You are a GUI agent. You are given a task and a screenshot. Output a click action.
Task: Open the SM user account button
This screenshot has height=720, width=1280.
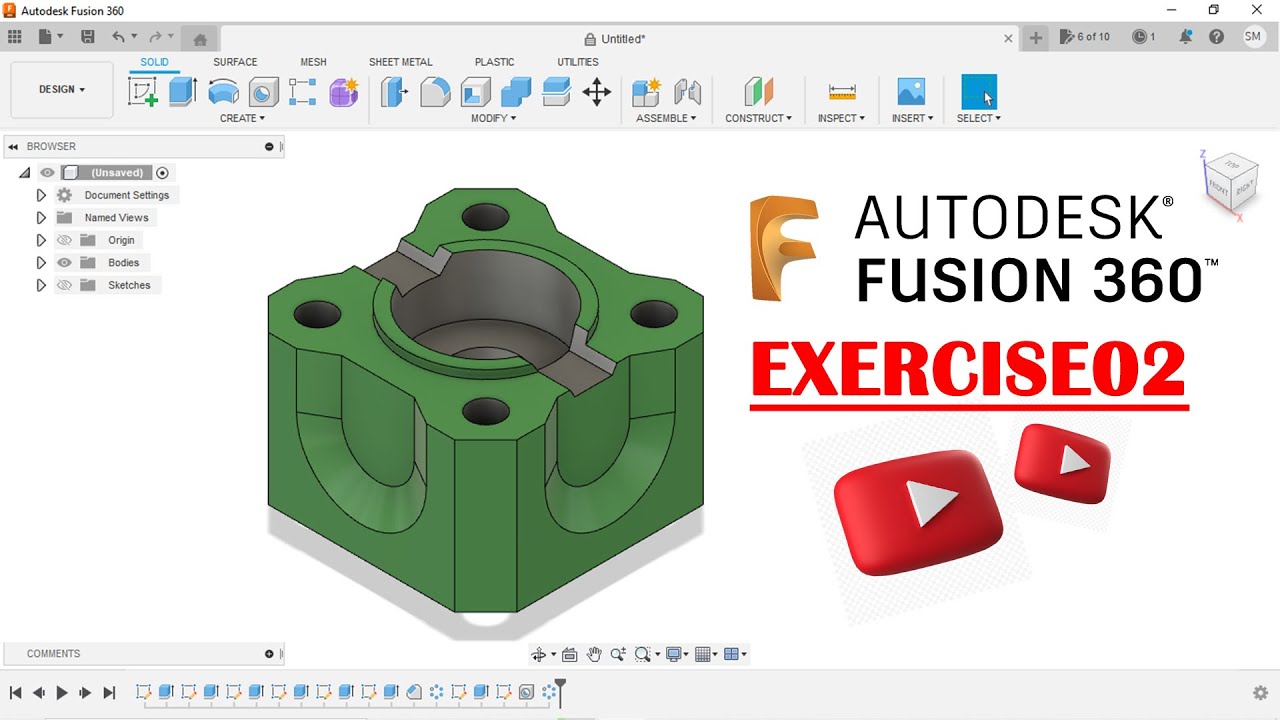point(1254,37)
